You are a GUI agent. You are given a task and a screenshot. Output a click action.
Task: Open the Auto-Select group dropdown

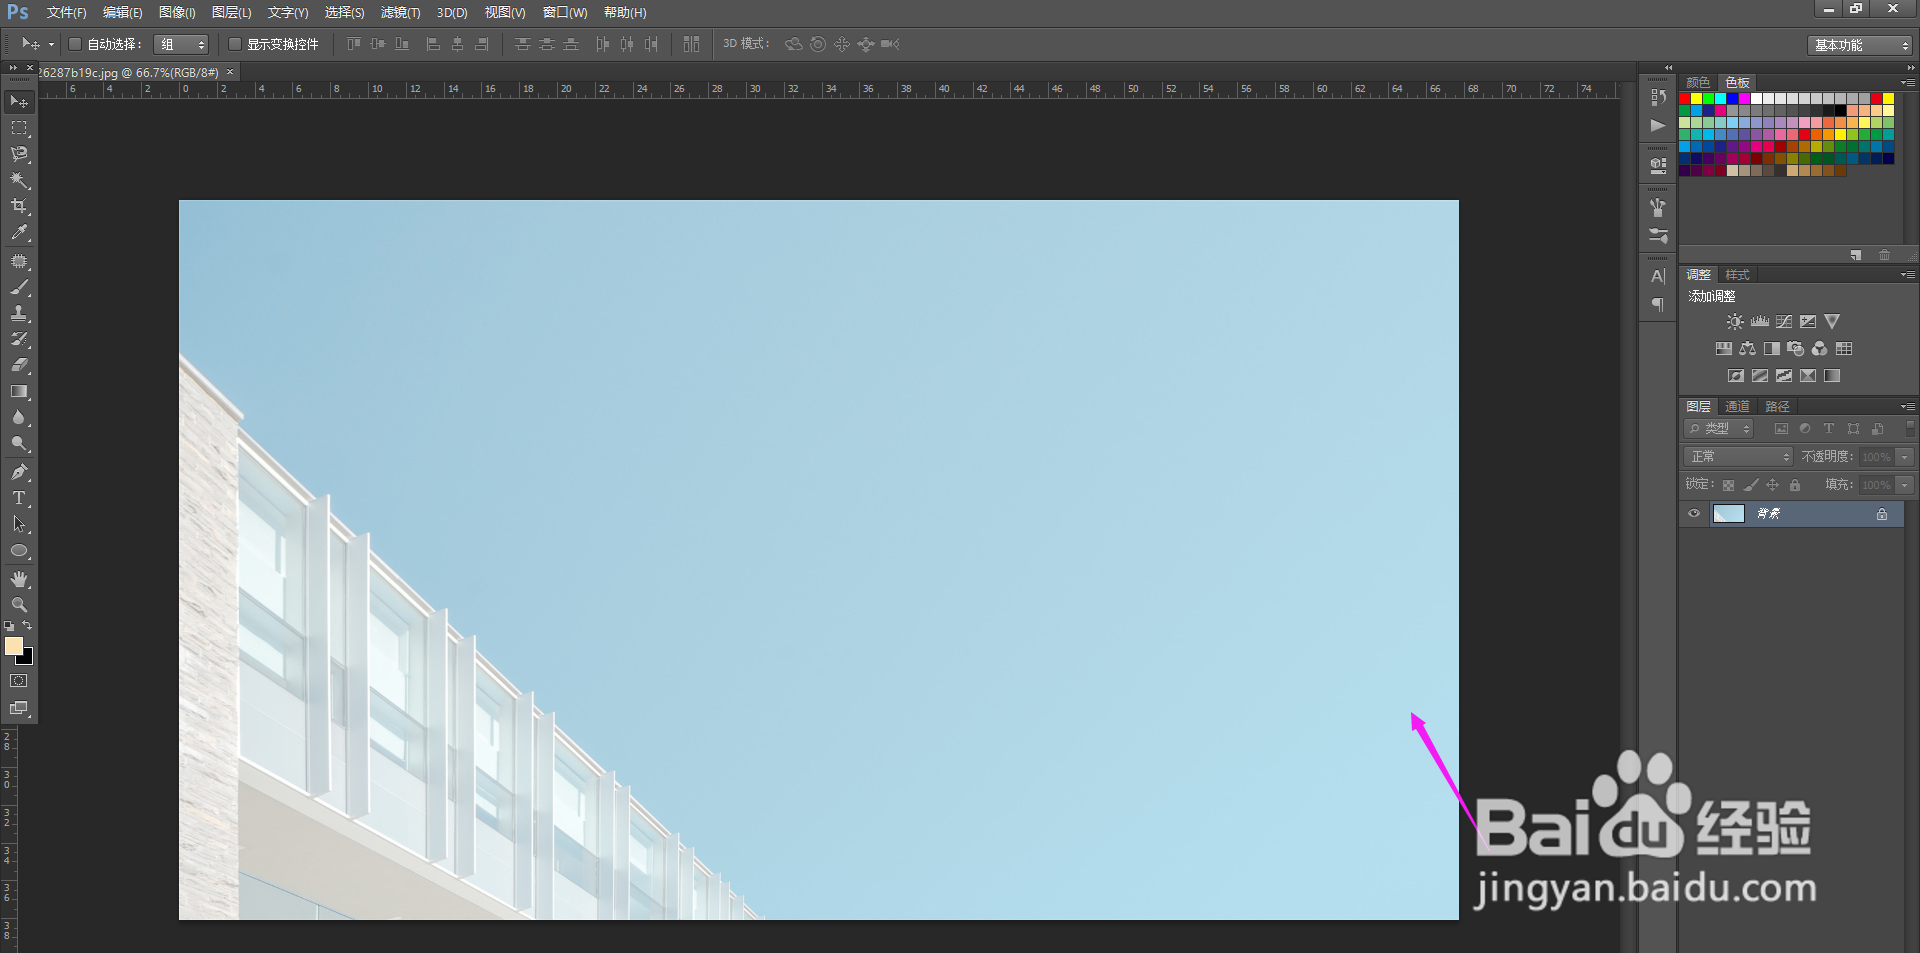coord(181,44)
